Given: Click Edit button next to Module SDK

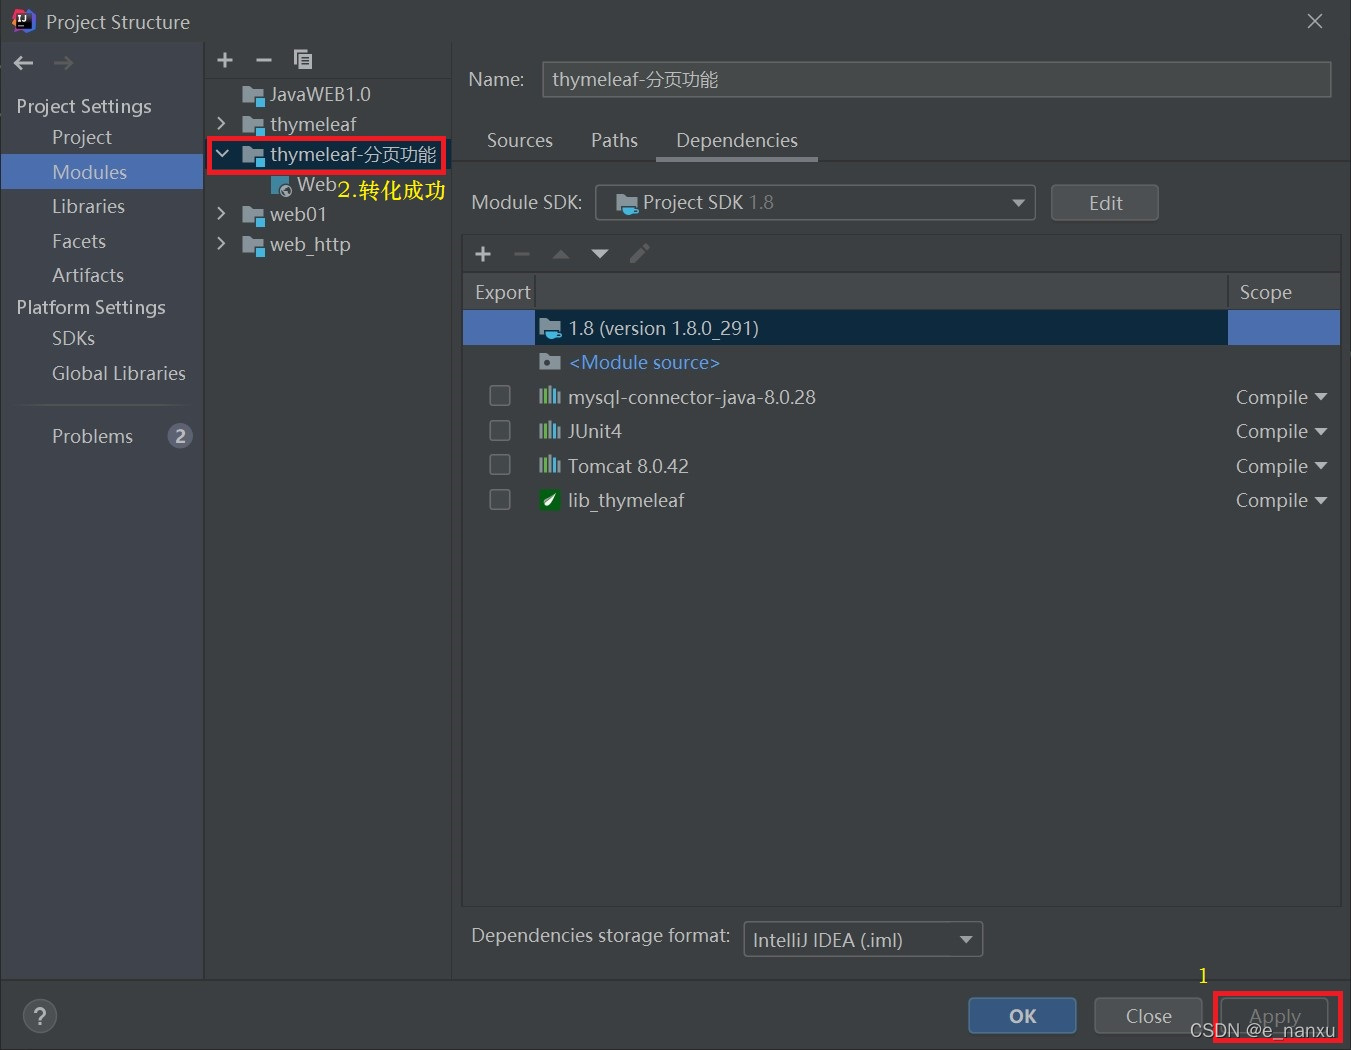Looking at the screenshot, I should point(1105,203).
